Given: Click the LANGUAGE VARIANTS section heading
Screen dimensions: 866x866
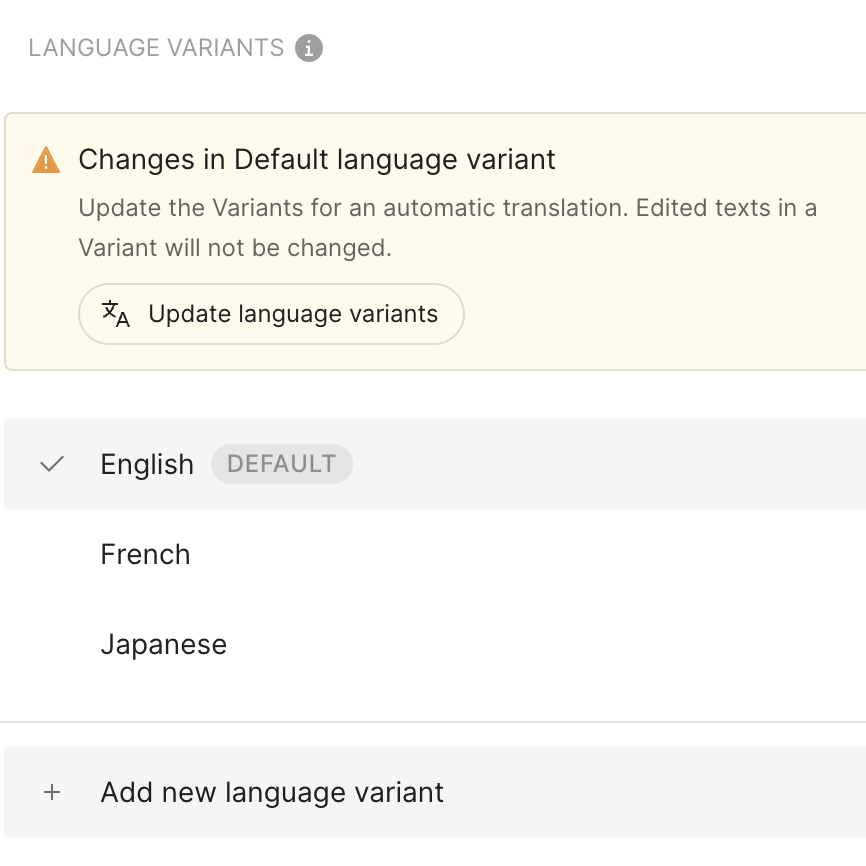Looking at the screenshot, I should (156, 48).
